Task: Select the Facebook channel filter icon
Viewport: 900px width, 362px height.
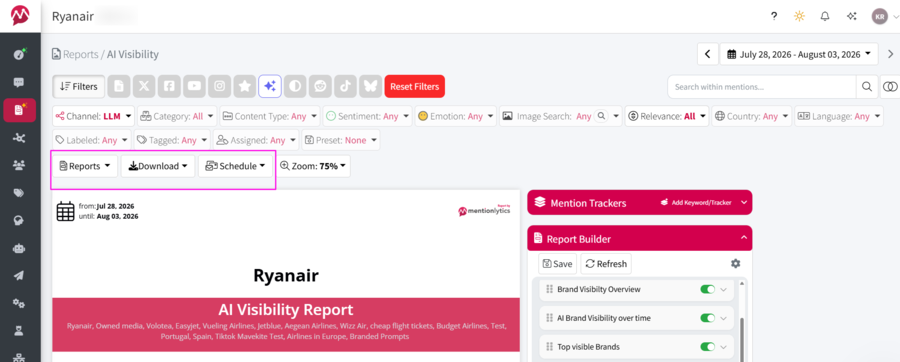Action: point(169,86)
